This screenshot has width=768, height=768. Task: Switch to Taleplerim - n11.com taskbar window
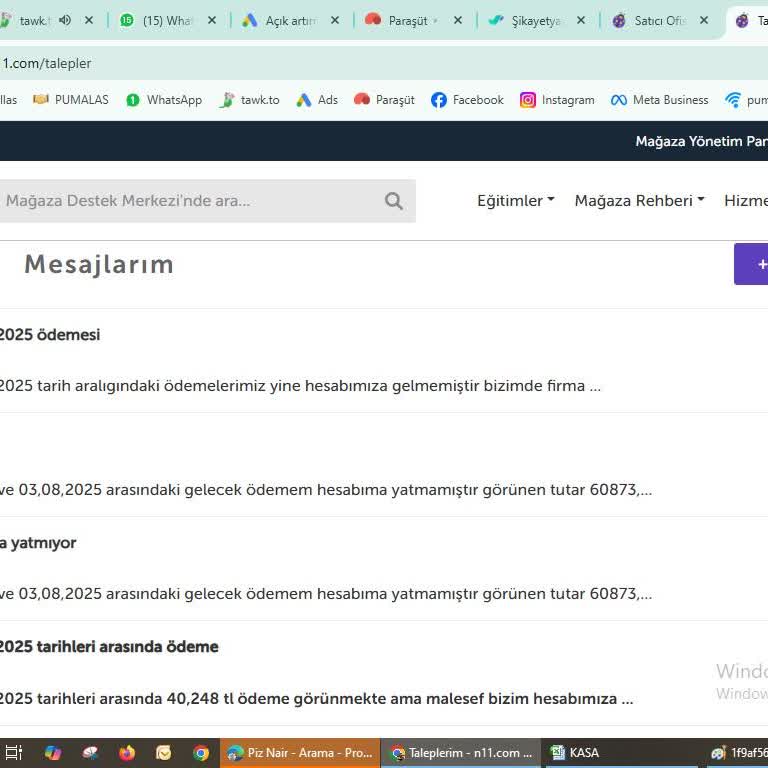pos(461,753)
